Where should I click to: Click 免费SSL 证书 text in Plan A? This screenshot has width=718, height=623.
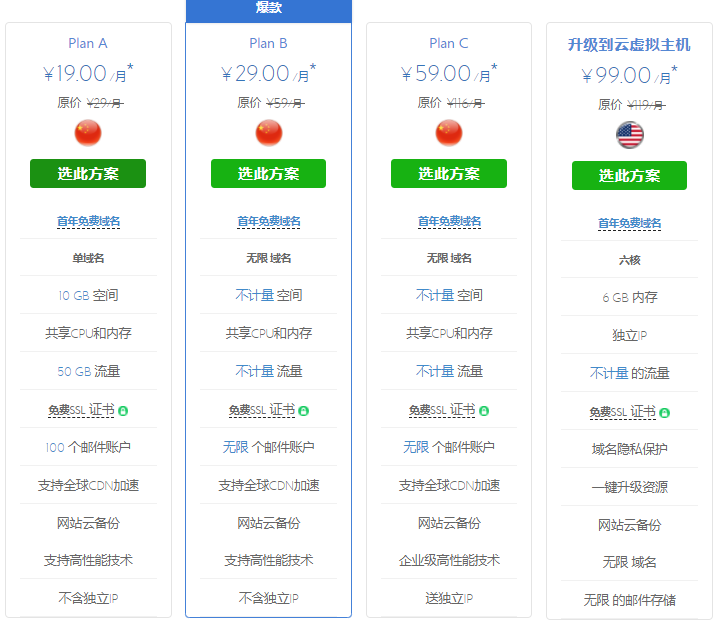(82, 410)
